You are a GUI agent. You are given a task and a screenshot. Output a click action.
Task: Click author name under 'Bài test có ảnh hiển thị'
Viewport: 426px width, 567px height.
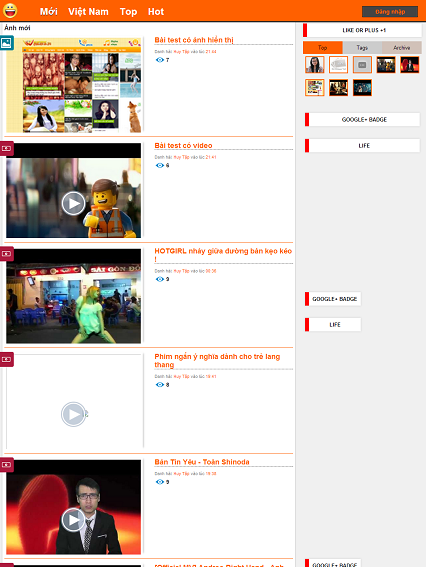[182, 52]
